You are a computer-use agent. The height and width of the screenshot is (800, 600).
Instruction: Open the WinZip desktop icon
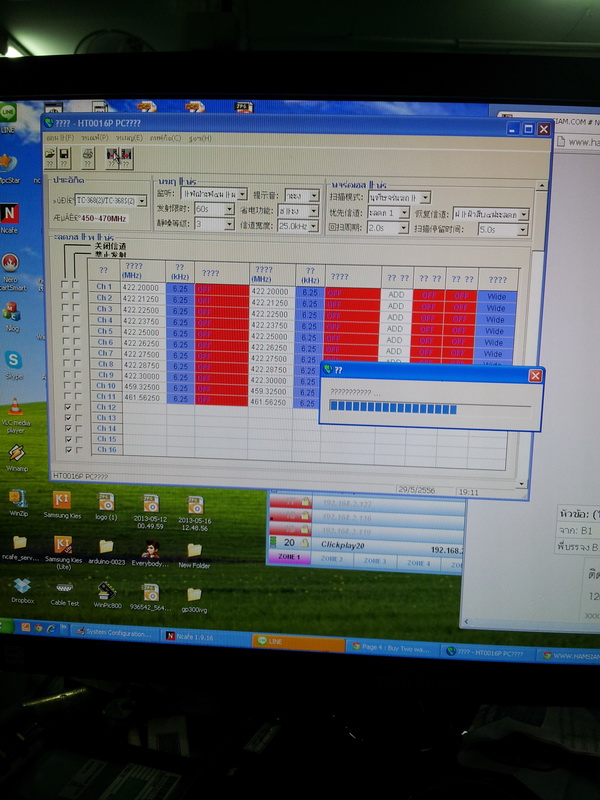(18, 503)
